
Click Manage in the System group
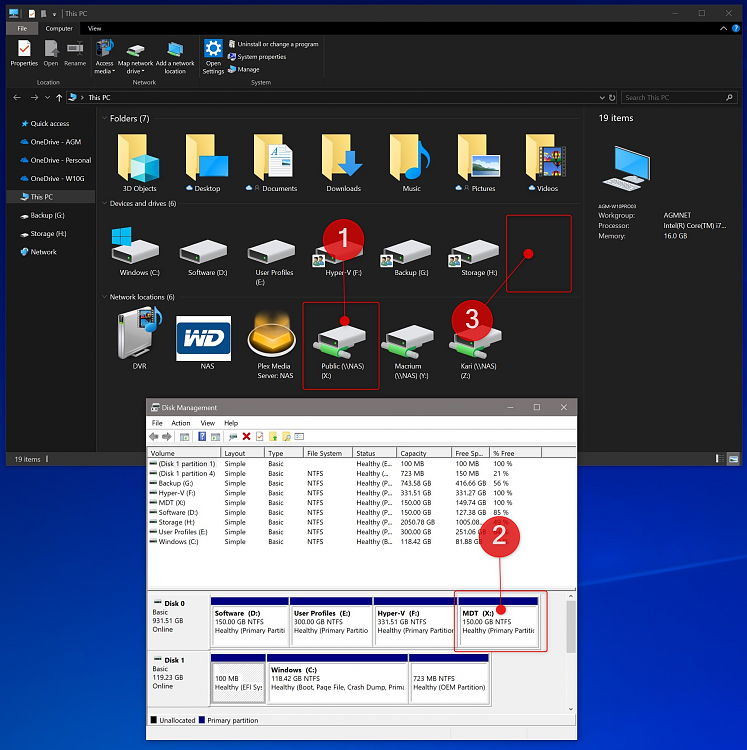tap(243, 69)
